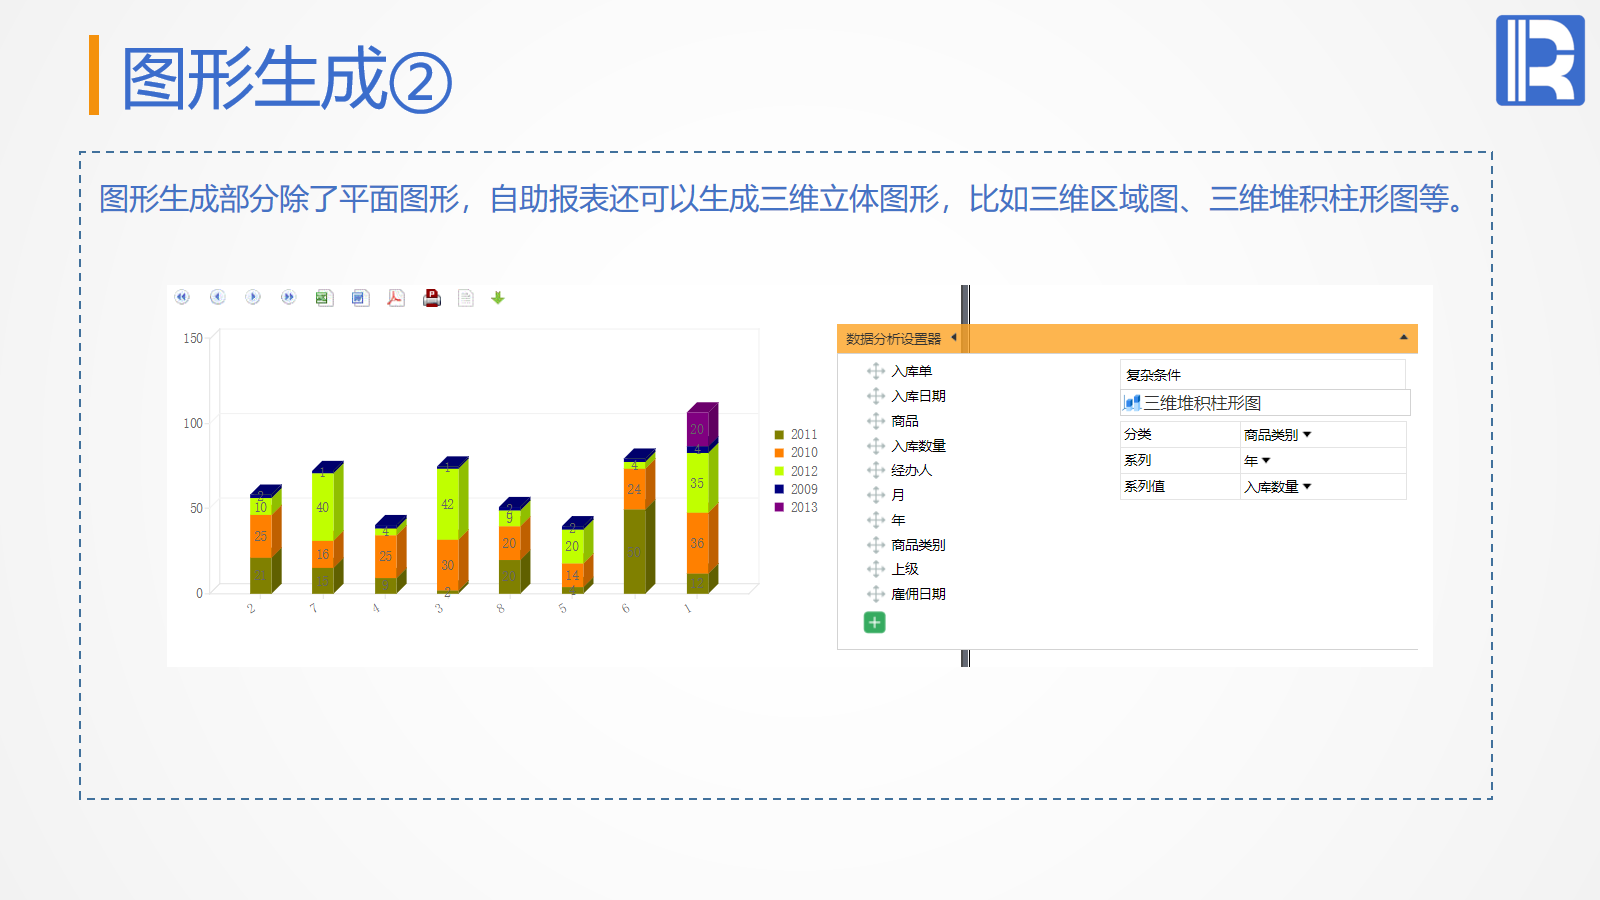This screenshot has width=1600, height=900.
Task: Click the 2012 lime legend swatch
Action: (779, 471)
